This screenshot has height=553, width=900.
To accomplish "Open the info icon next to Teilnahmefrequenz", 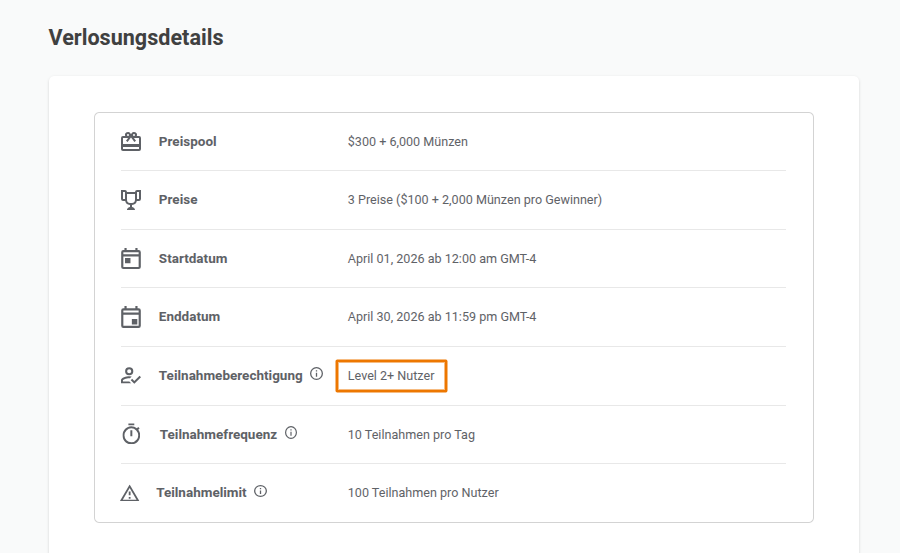I will tap(291, 433).
